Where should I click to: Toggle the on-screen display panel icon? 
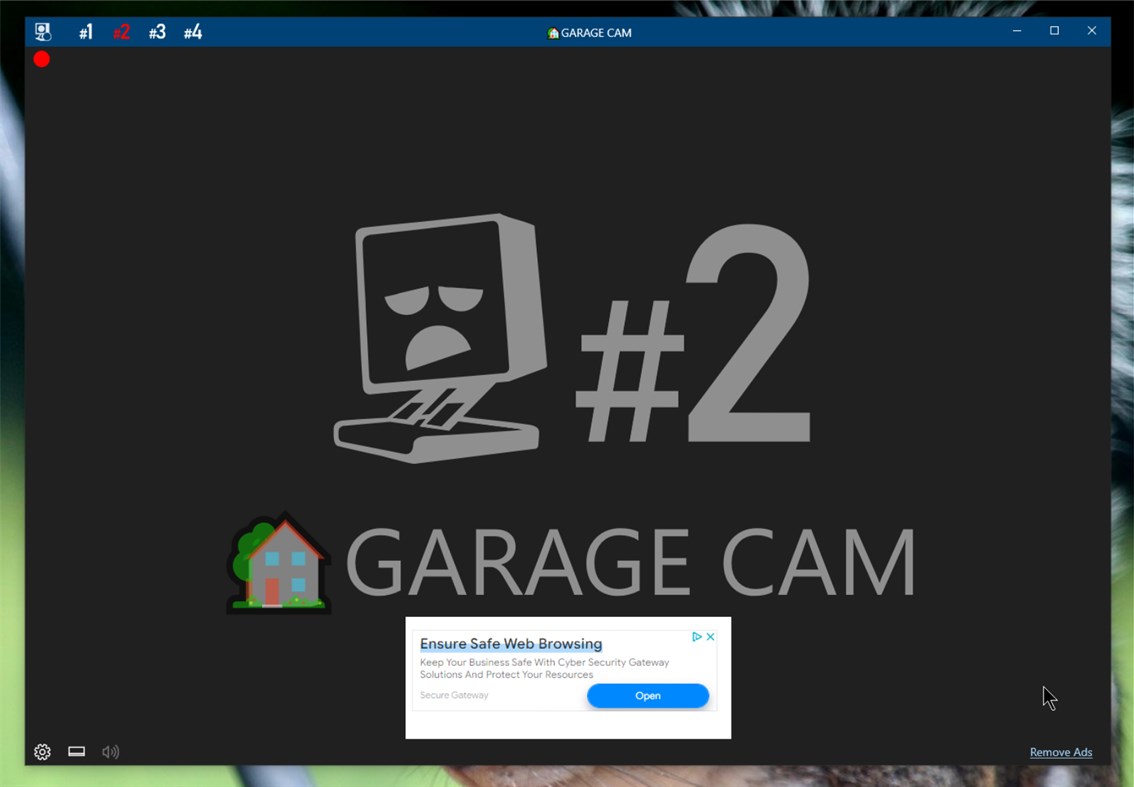[76, 751]
